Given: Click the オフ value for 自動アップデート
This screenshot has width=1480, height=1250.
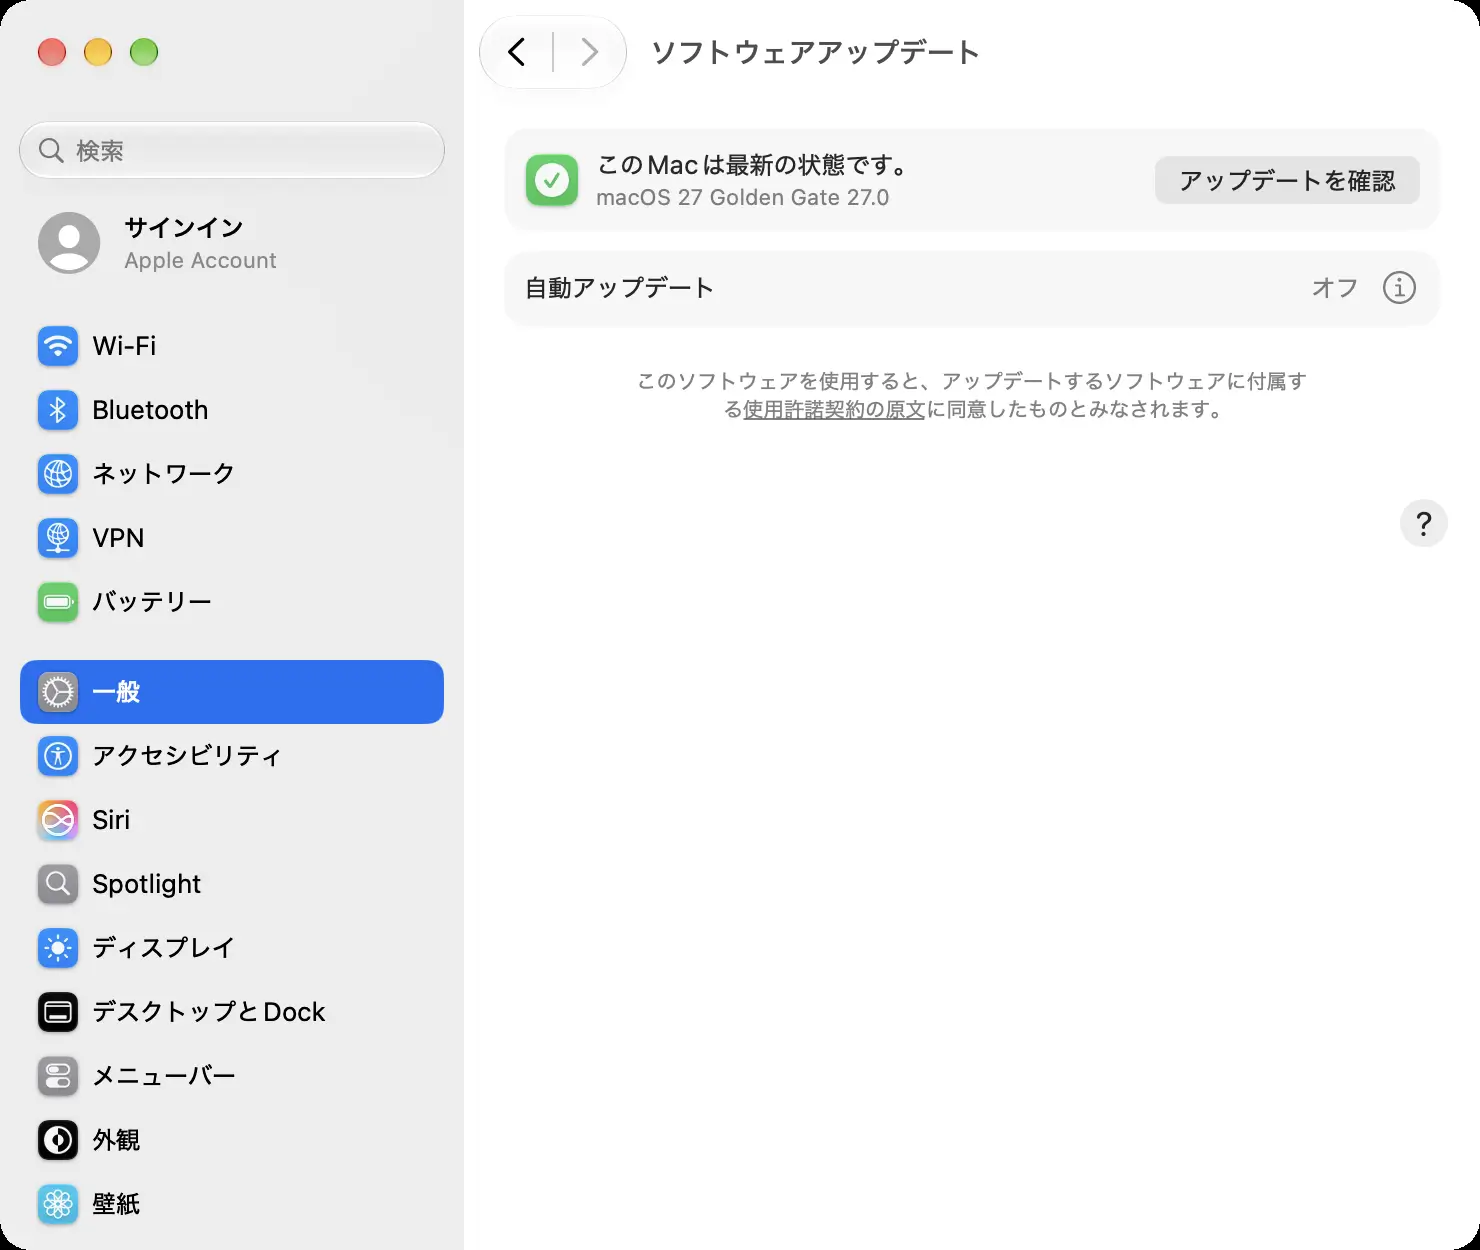Looking at the screenshot, I should point(1335,288).
